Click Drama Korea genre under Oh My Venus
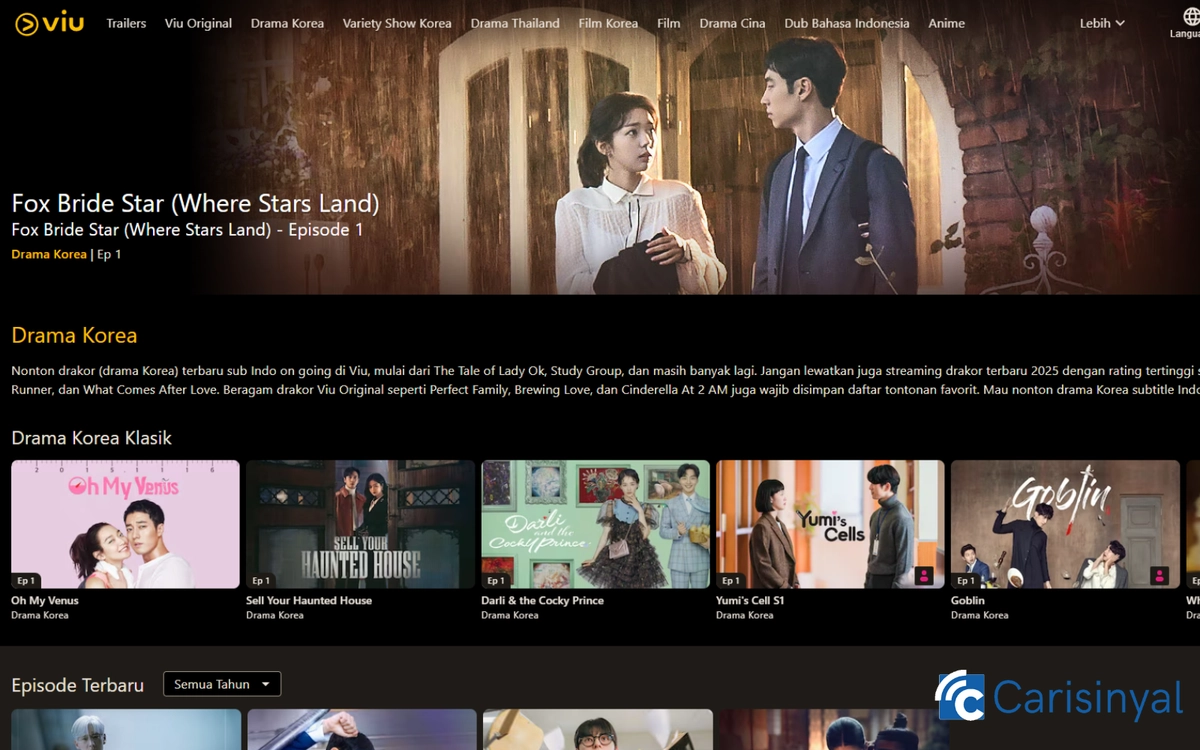The width and height of the screenshot is (1200, 750). (40, 615)
